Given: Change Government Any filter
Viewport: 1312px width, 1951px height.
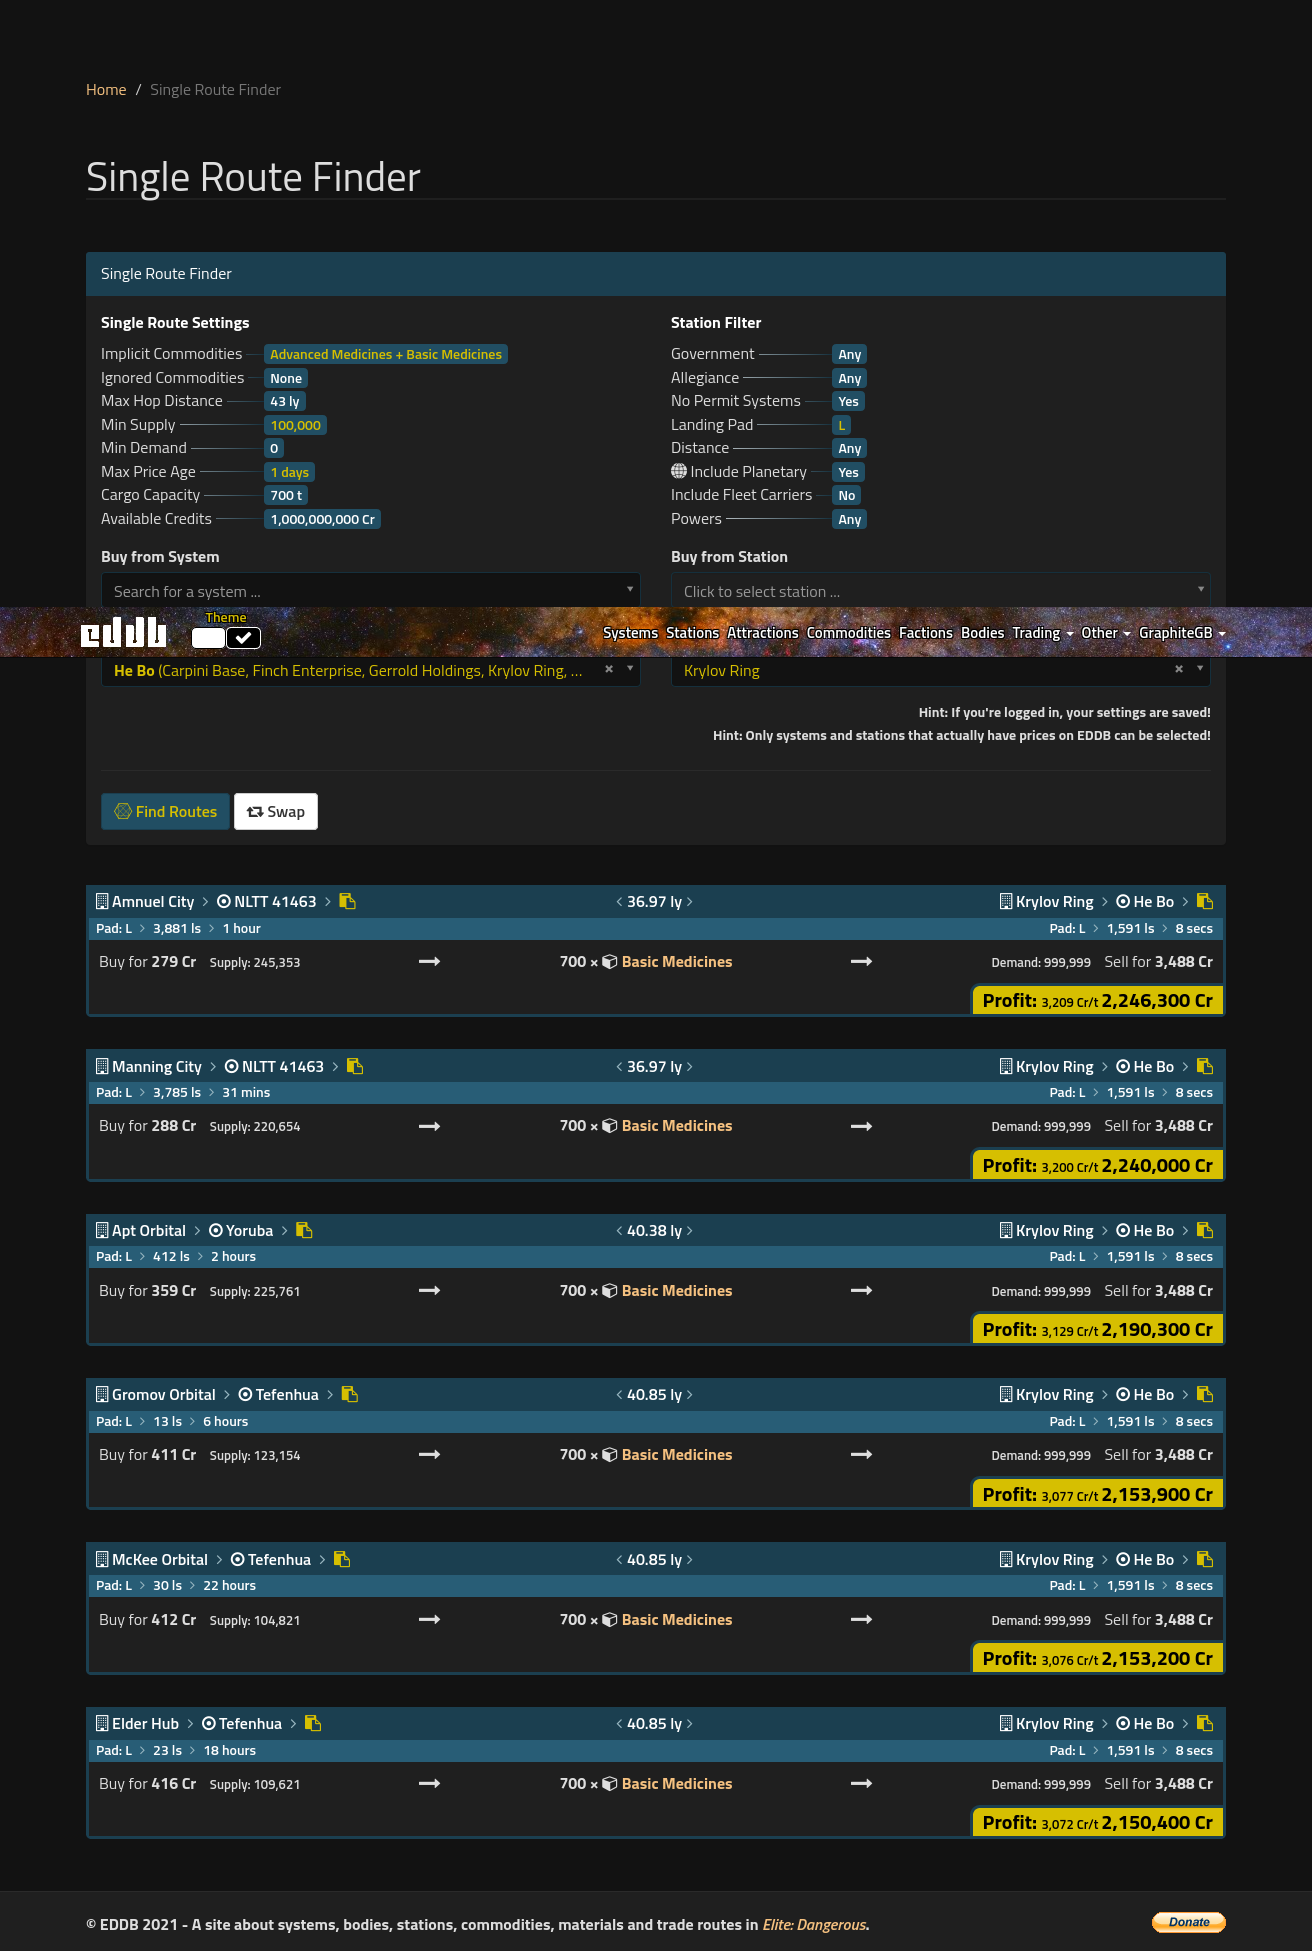Looking at the screenshot, I should pyautogui.click(x=849, y=354).
